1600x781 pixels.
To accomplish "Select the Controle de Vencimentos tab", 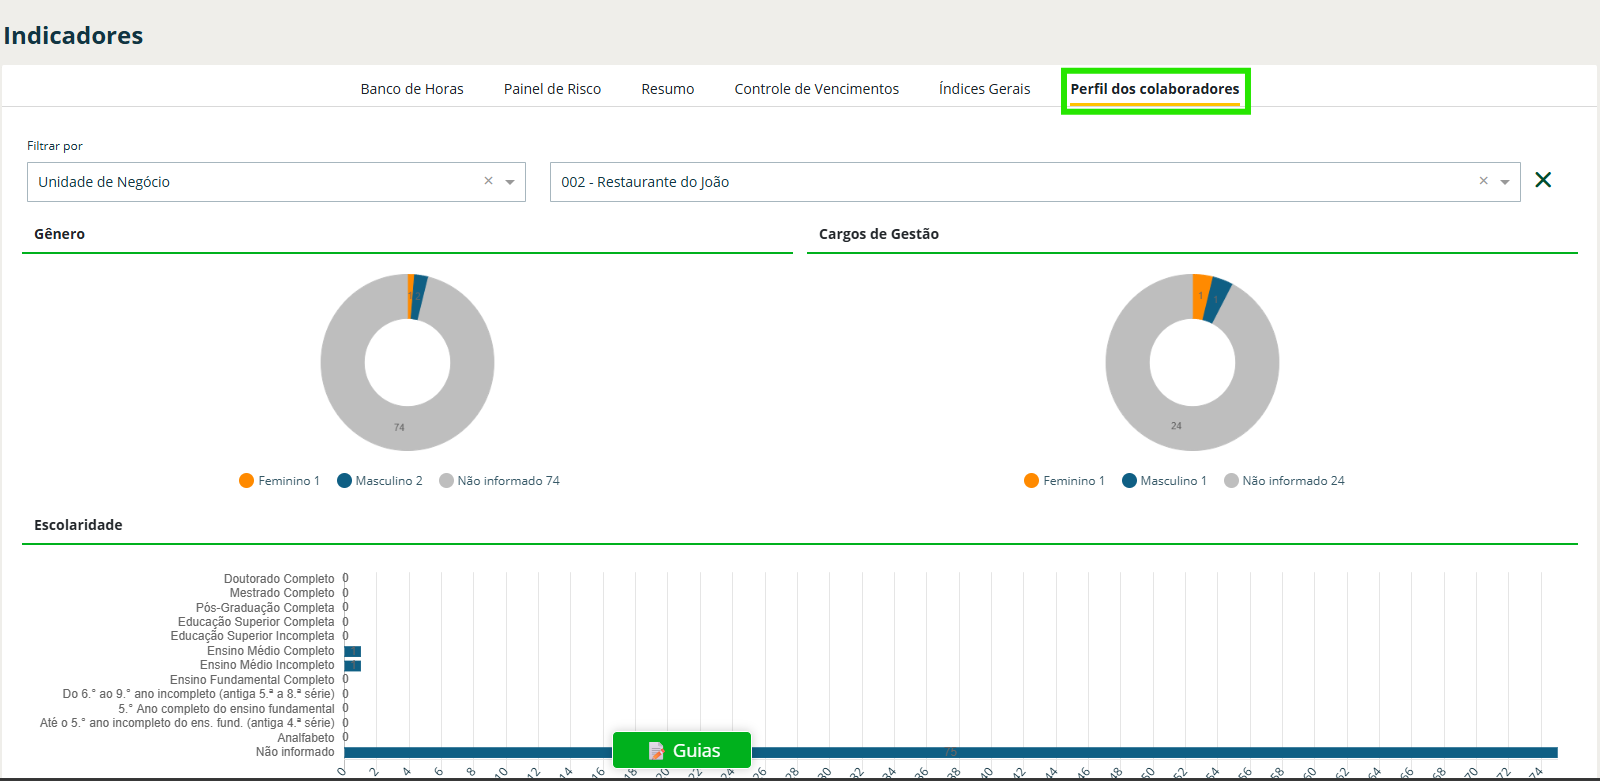I will click(816, 89).
